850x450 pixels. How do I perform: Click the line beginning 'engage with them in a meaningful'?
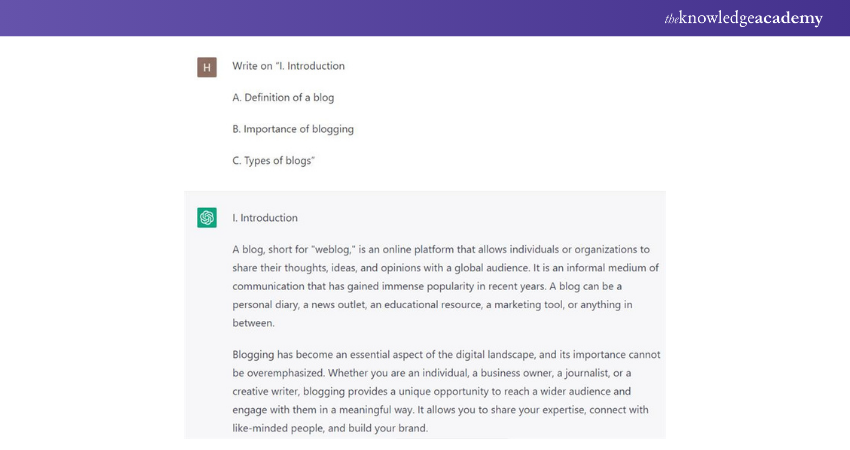tap(440, 410)
